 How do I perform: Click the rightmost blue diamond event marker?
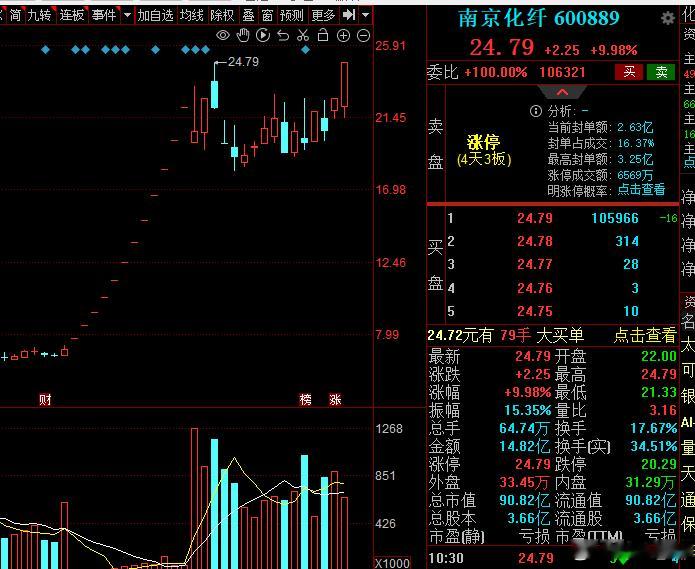(x=305, y=50)
